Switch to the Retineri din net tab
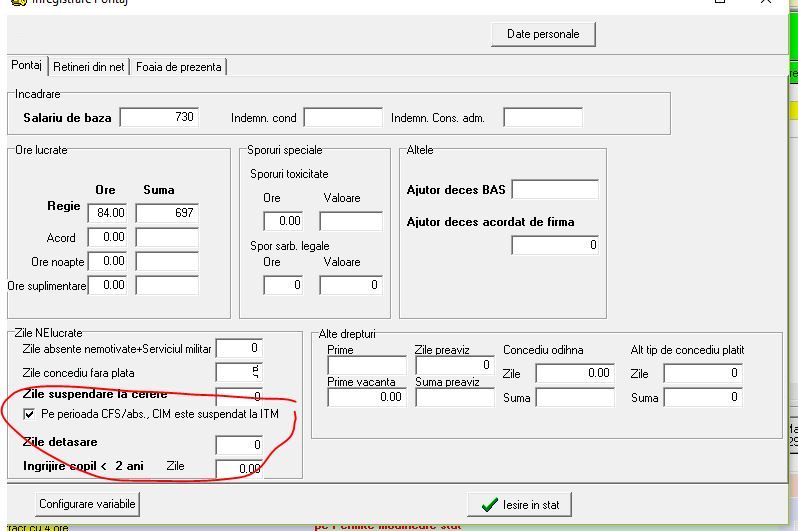798x531 pixels. (89, 67)
